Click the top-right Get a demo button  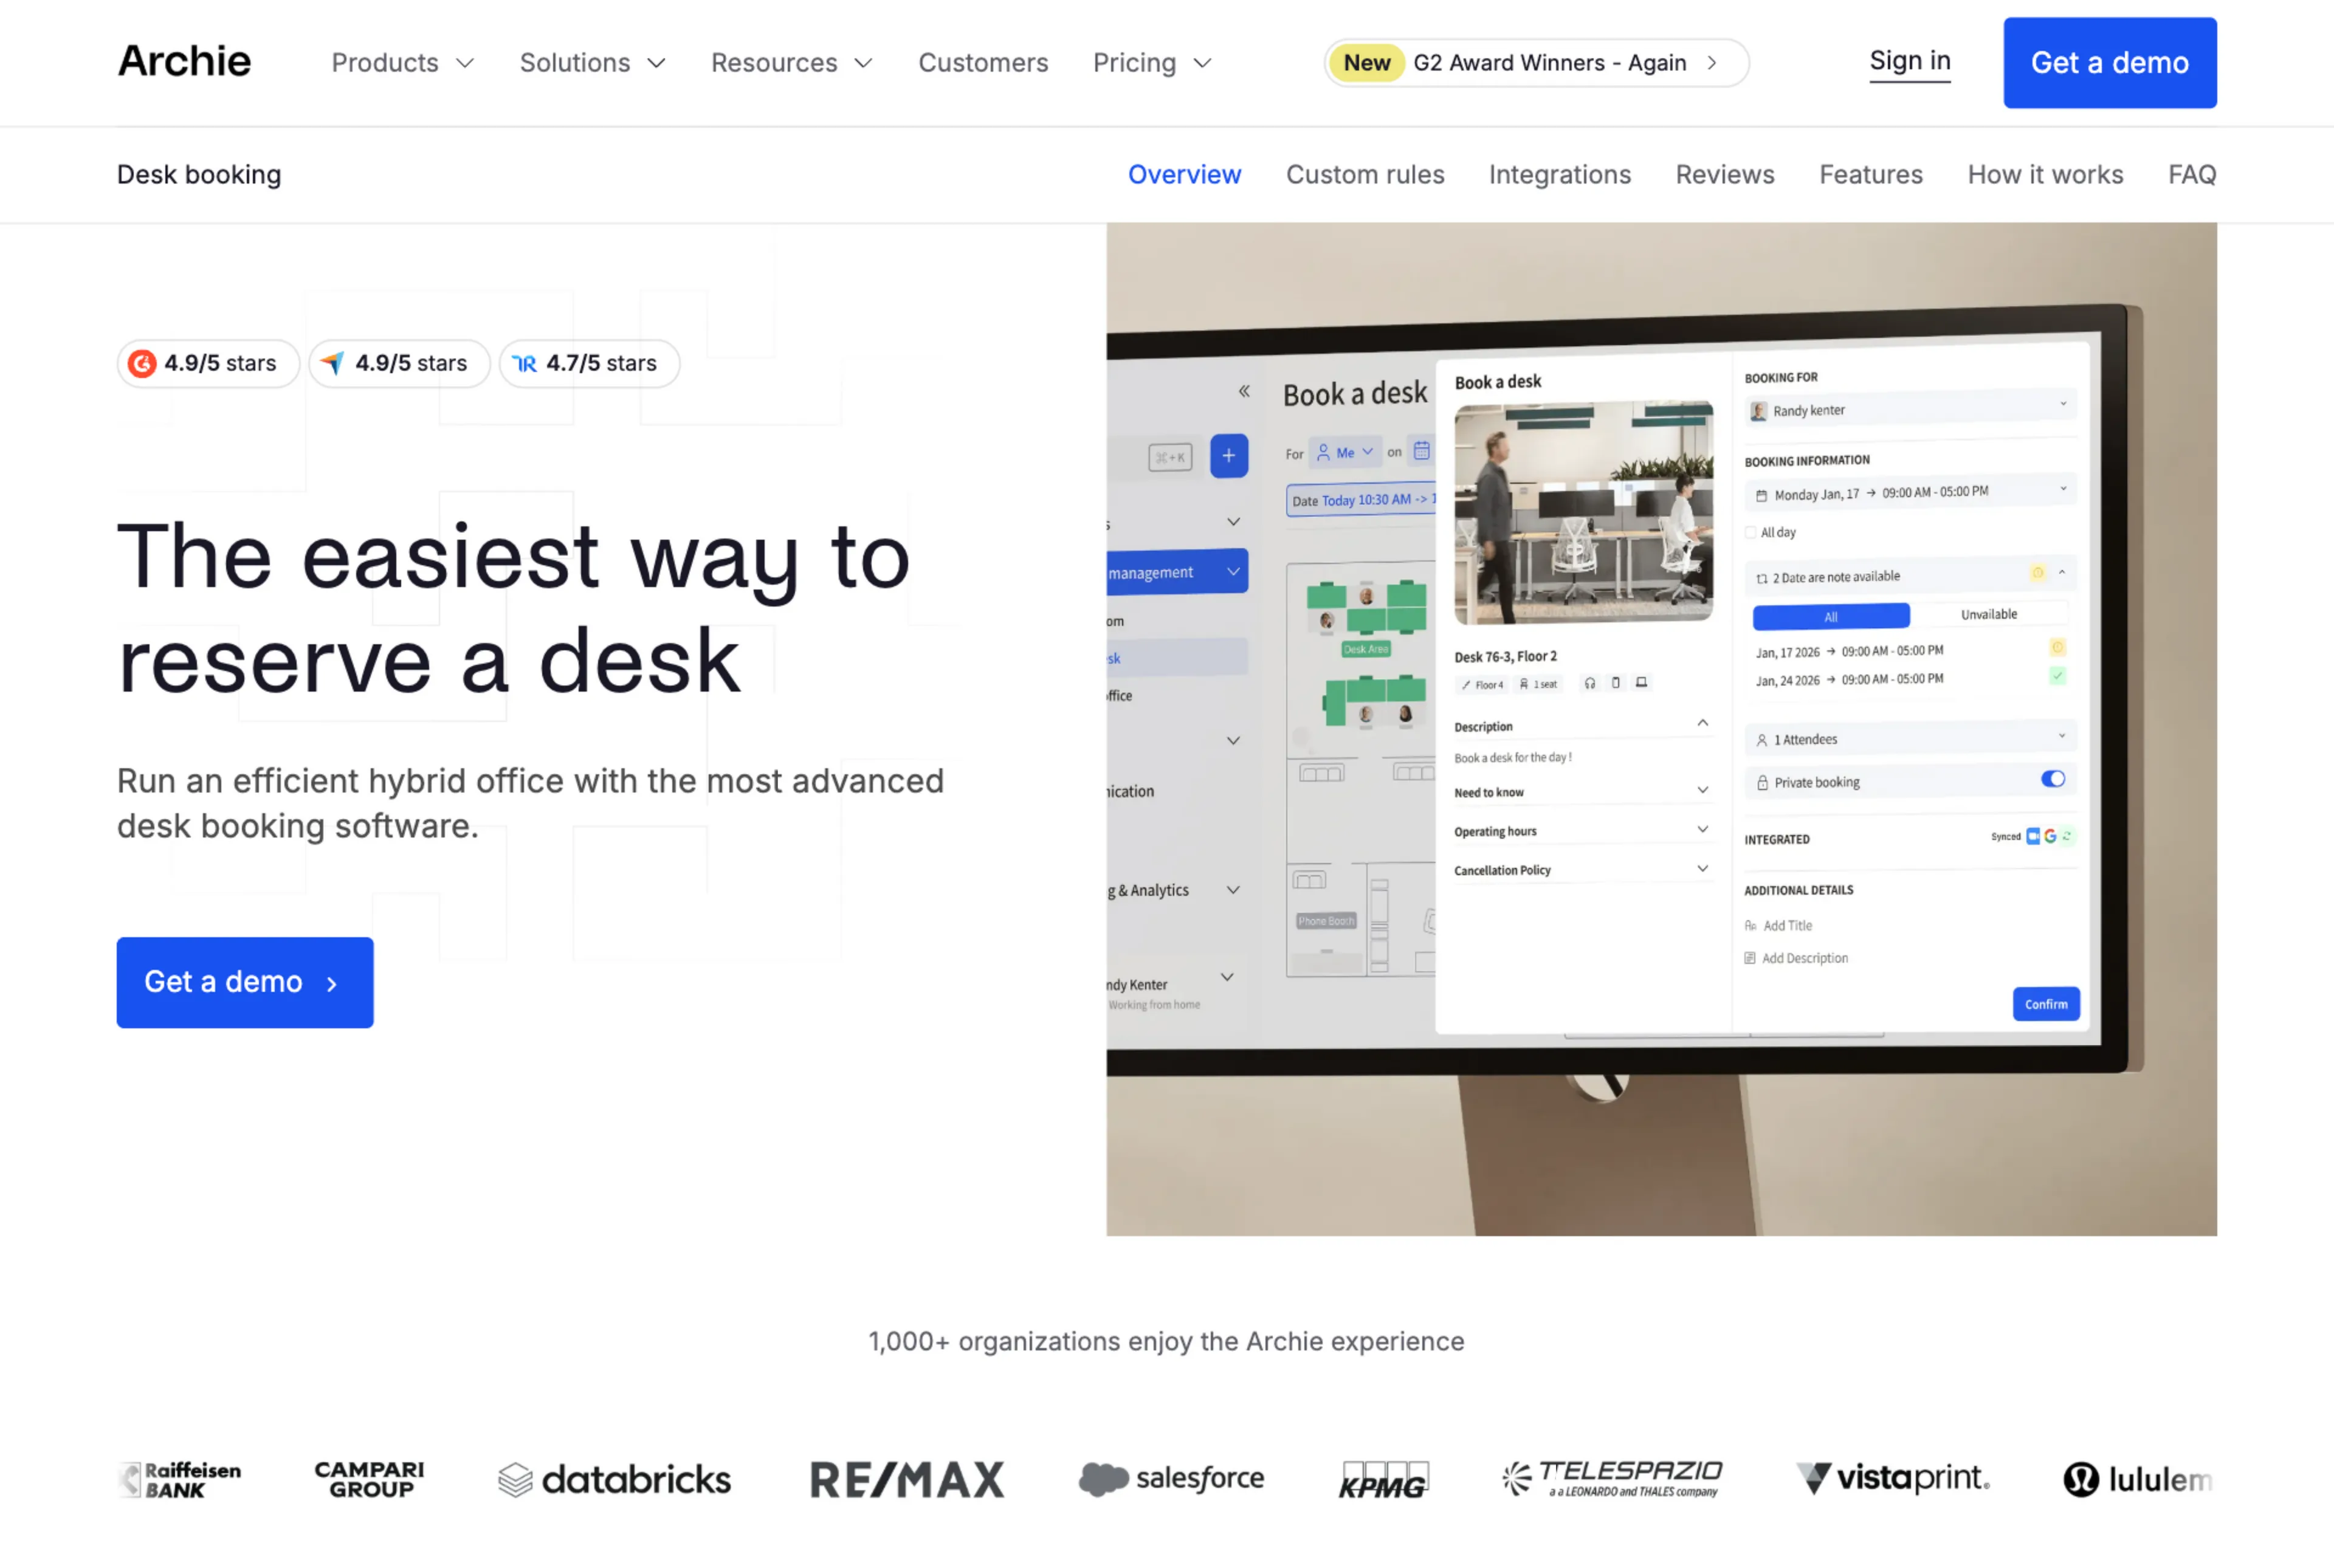pyautogui.click(x=2109, y=63)
